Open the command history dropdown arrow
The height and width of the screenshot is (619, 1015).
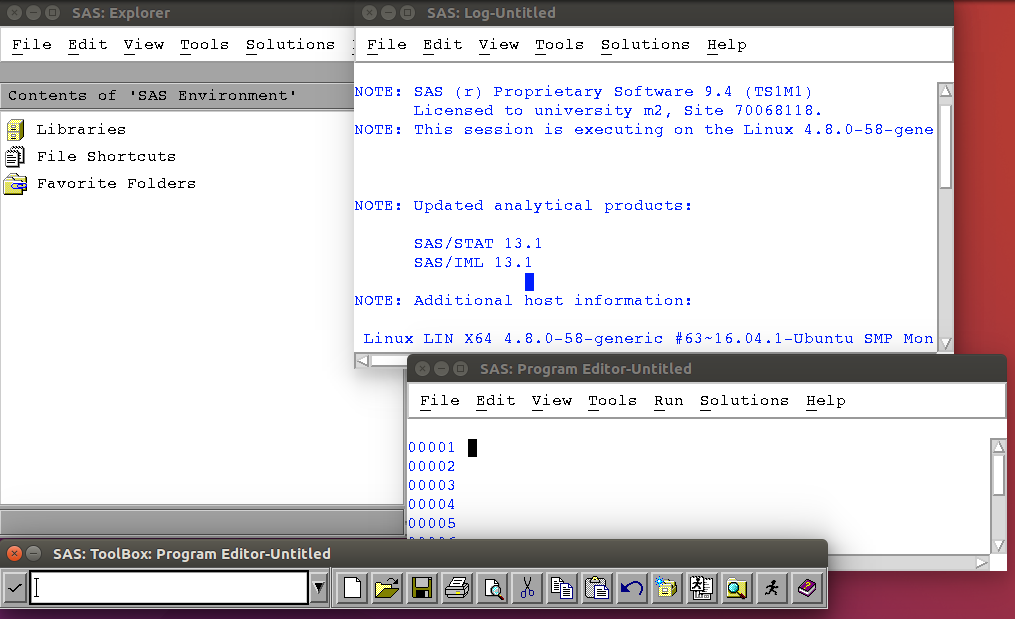318,588
